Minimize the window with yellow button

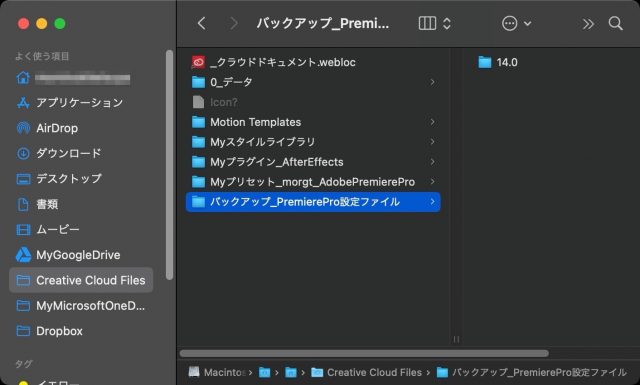[42, 24]
